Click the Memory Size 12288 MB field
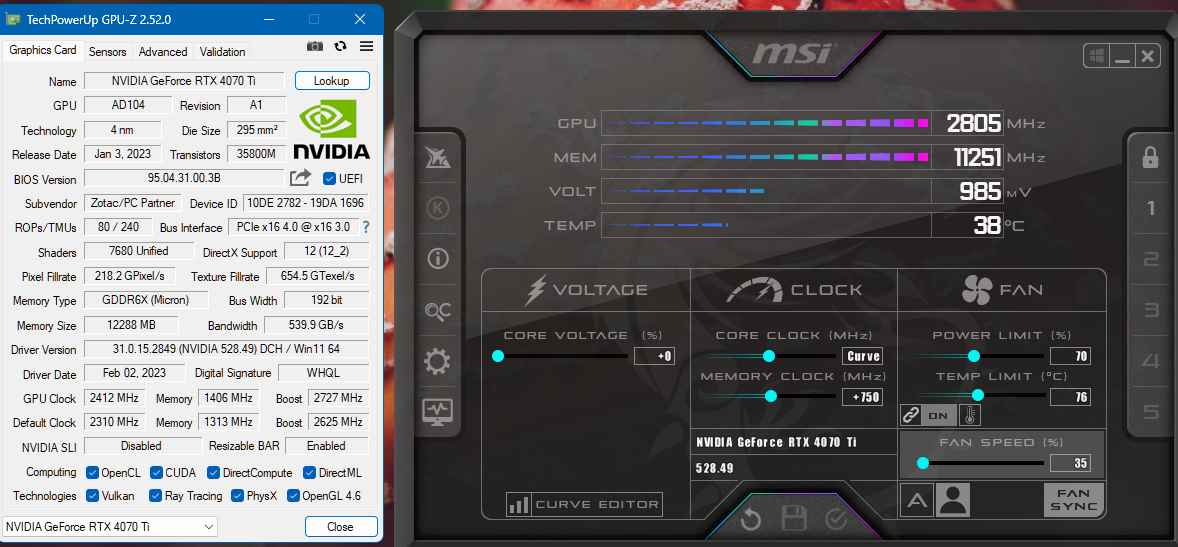 pyautogui.click(x=131, y=325)
